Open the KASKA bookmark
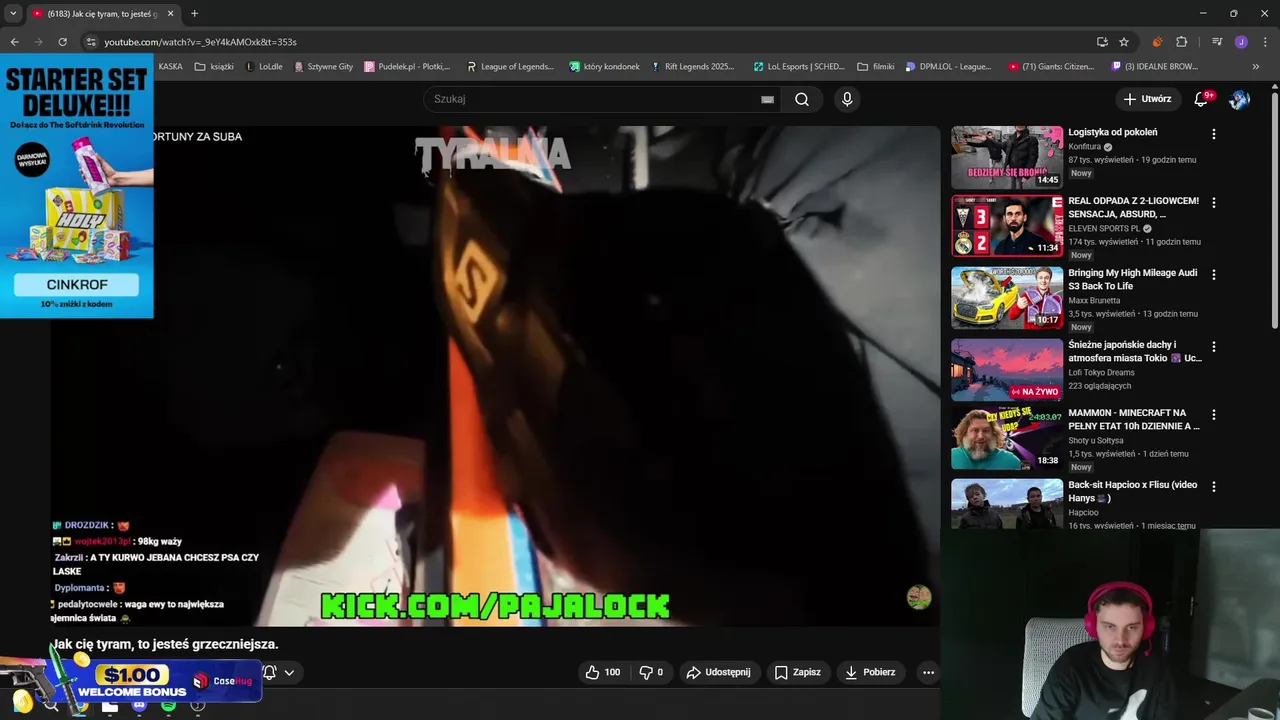1280x720 pixels. [170, 67]
